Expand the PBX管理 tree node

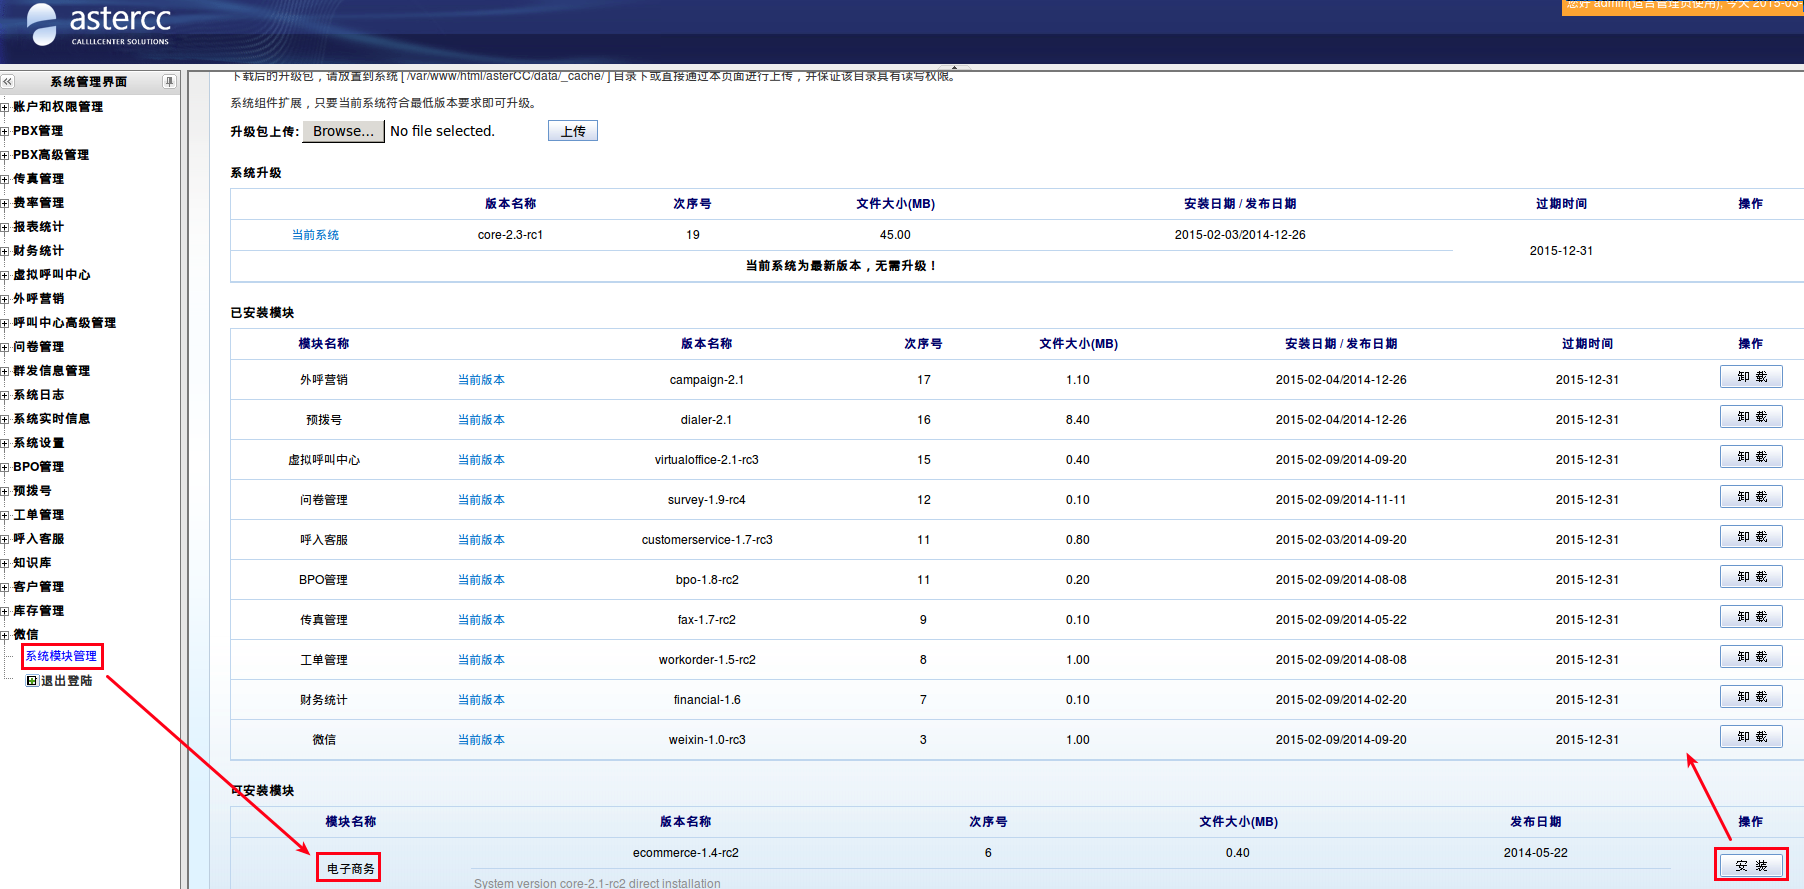(x=5, y=131)
